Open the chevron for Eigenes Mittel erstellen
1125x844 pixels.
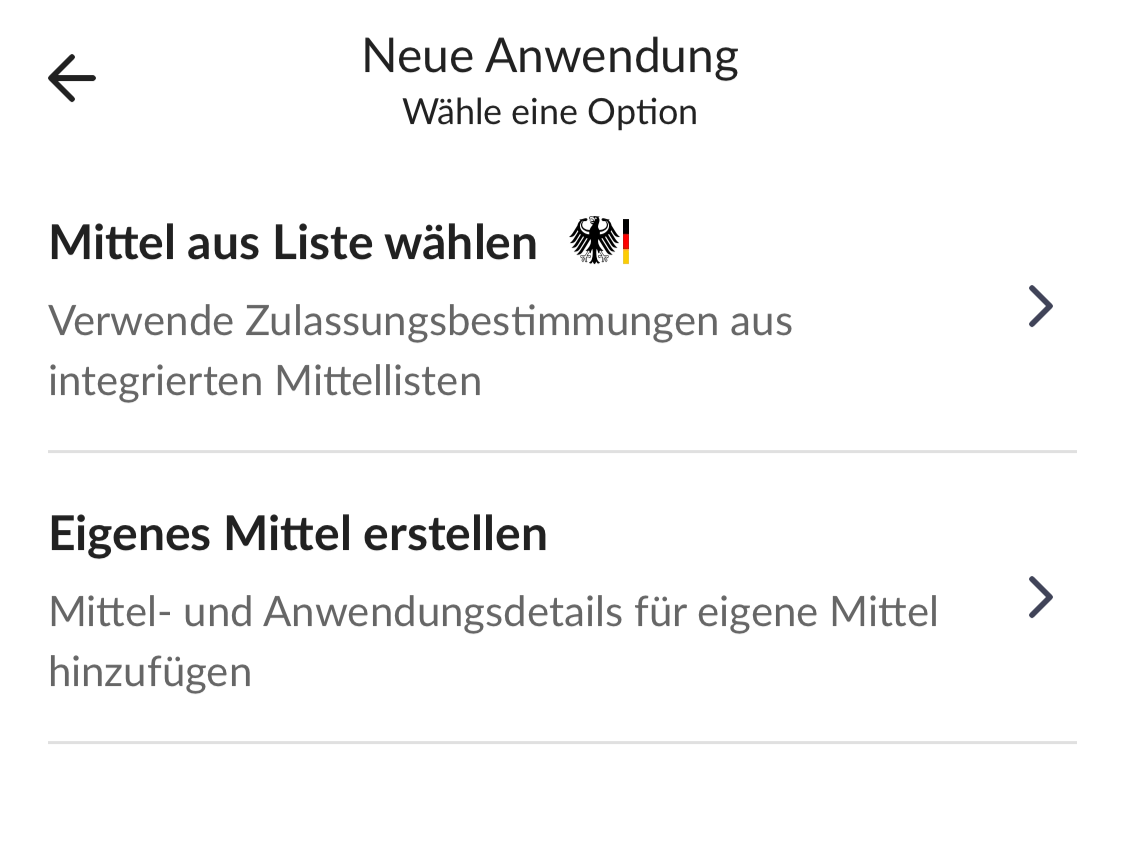(1041, 598)
